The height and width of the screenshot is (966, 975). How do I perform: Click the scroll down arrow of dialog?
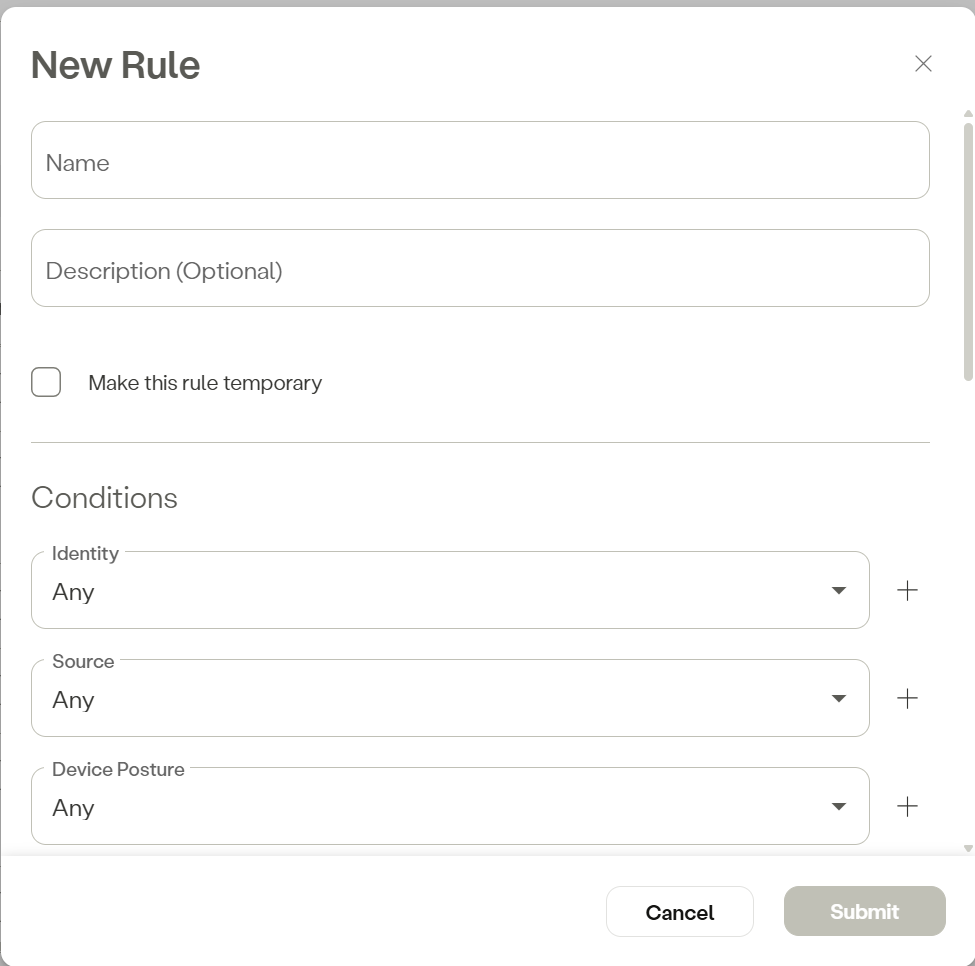point(968,849)
